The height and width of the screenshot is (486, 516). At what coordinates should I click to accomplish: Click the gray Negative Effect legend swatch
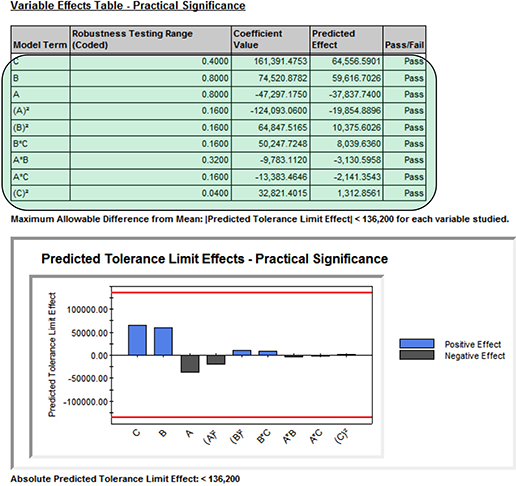pos(417,355)
